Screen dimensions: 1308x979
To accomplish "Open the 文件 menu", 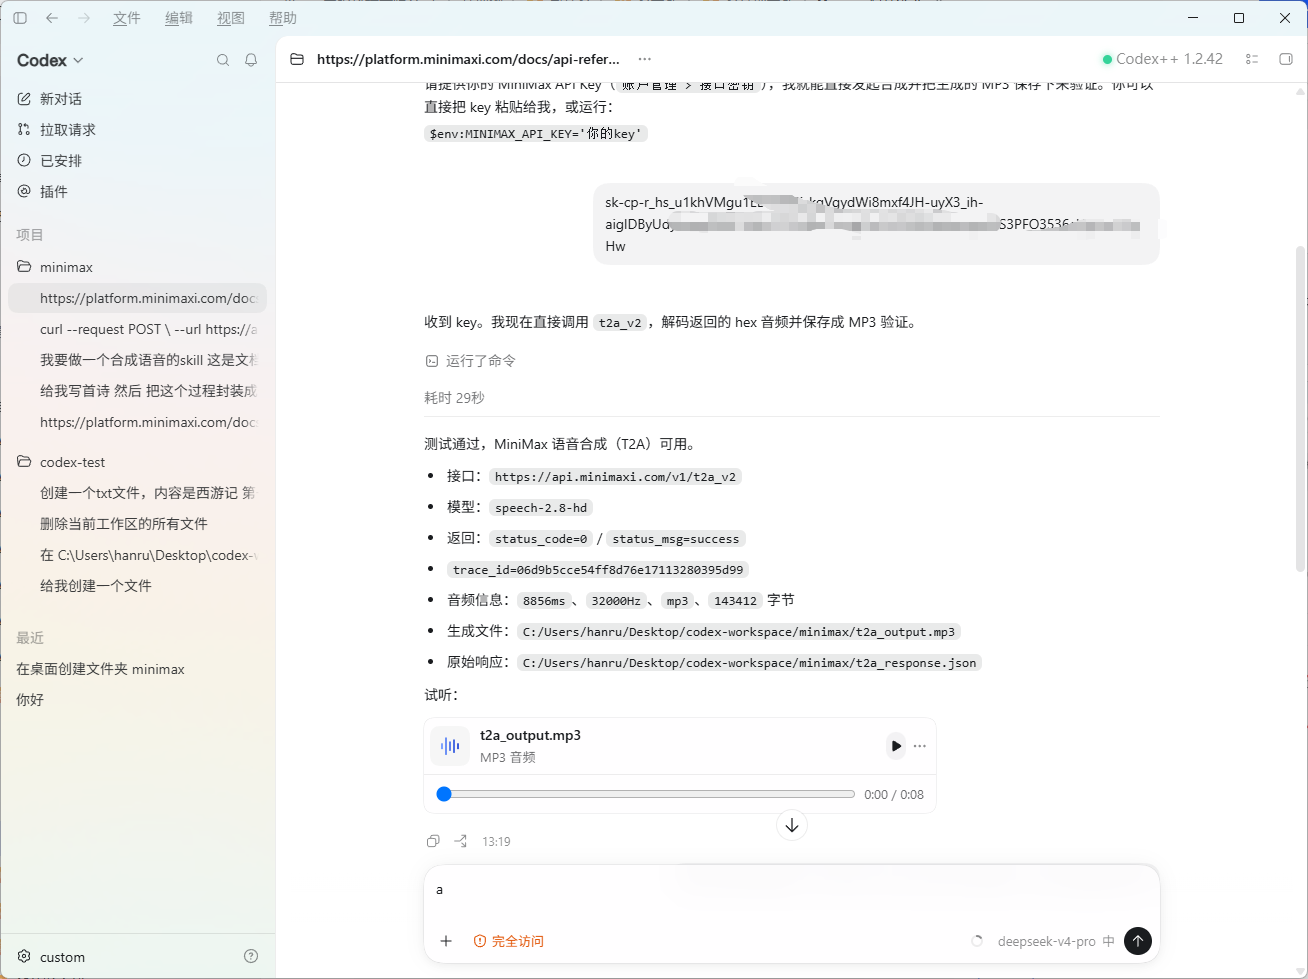I will tap(127, 18).
